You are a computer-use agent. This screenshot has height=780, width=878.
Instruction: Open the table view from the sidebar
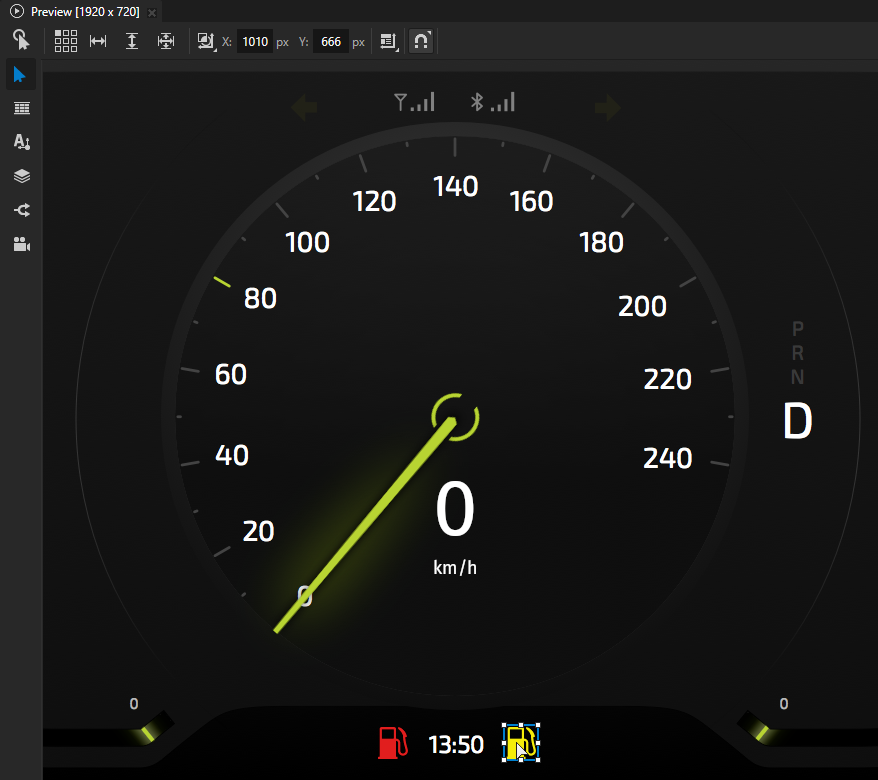(x=21, y=108)
